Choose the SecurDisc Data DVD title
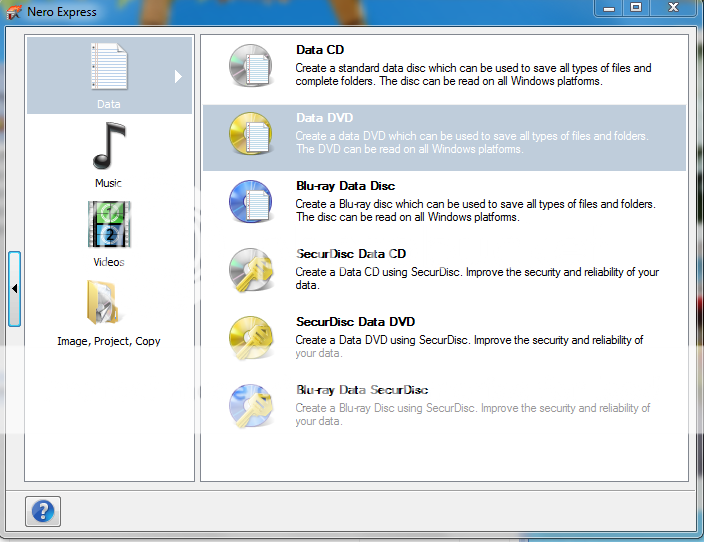 click(355, 322)
